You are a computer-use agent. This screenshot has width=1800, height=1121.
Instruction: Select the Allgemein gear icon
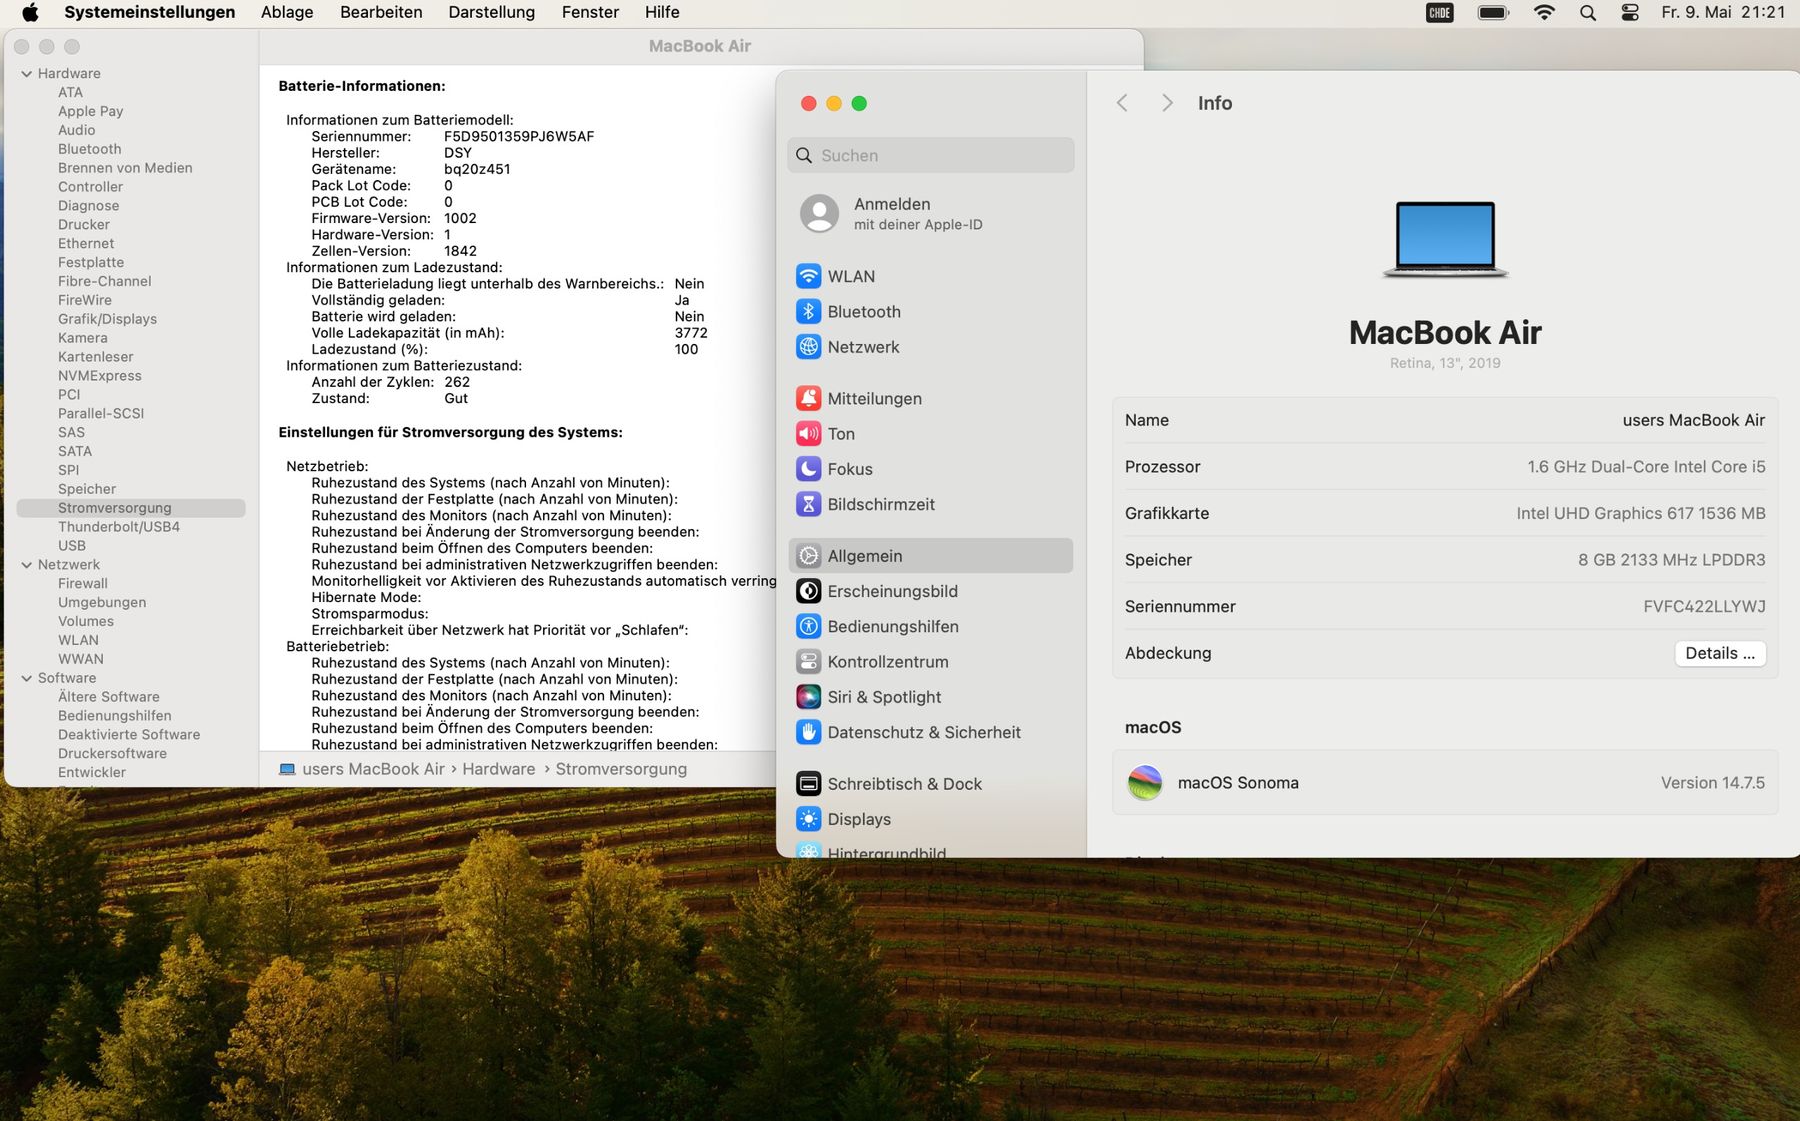(x=808, y=556)
